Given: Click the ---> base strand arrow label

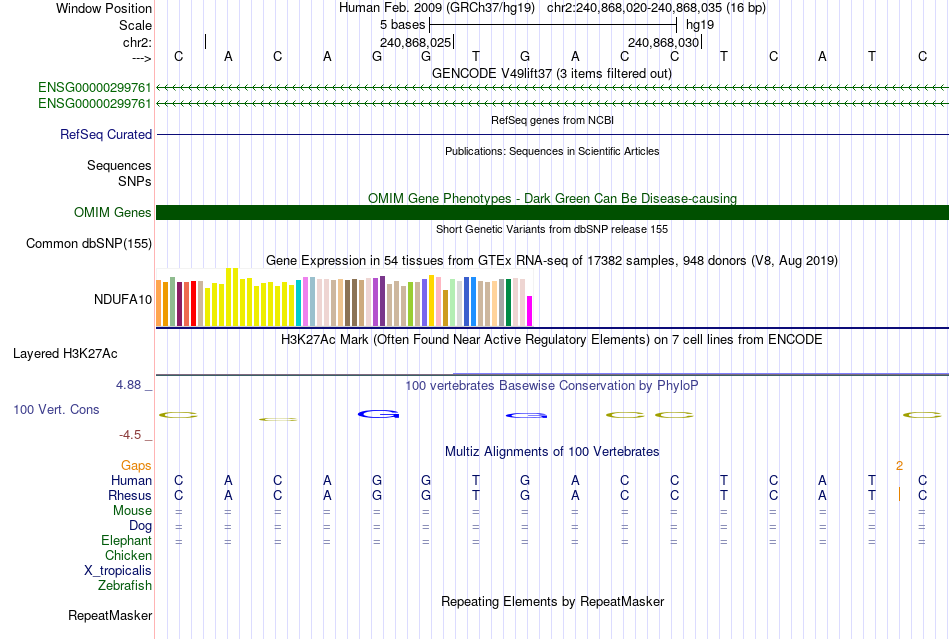Looking at the screenshot, I should click(x=142, y=58).
